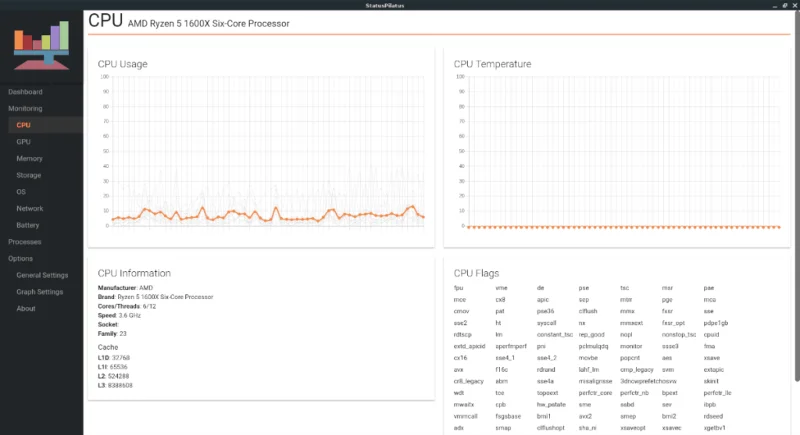This screenshot has height=435, width=800.
Task: Click the CPU Information heading
Action: coord(134,273)
